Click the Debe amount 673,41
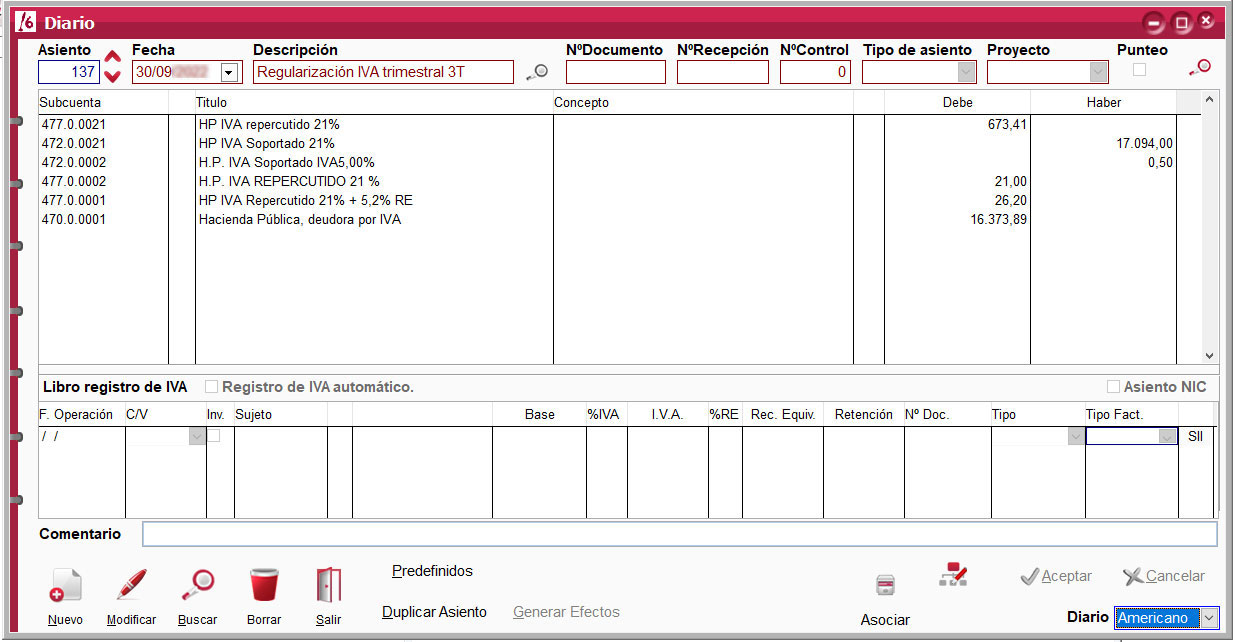1236x642 pixels. point(1006,125)
